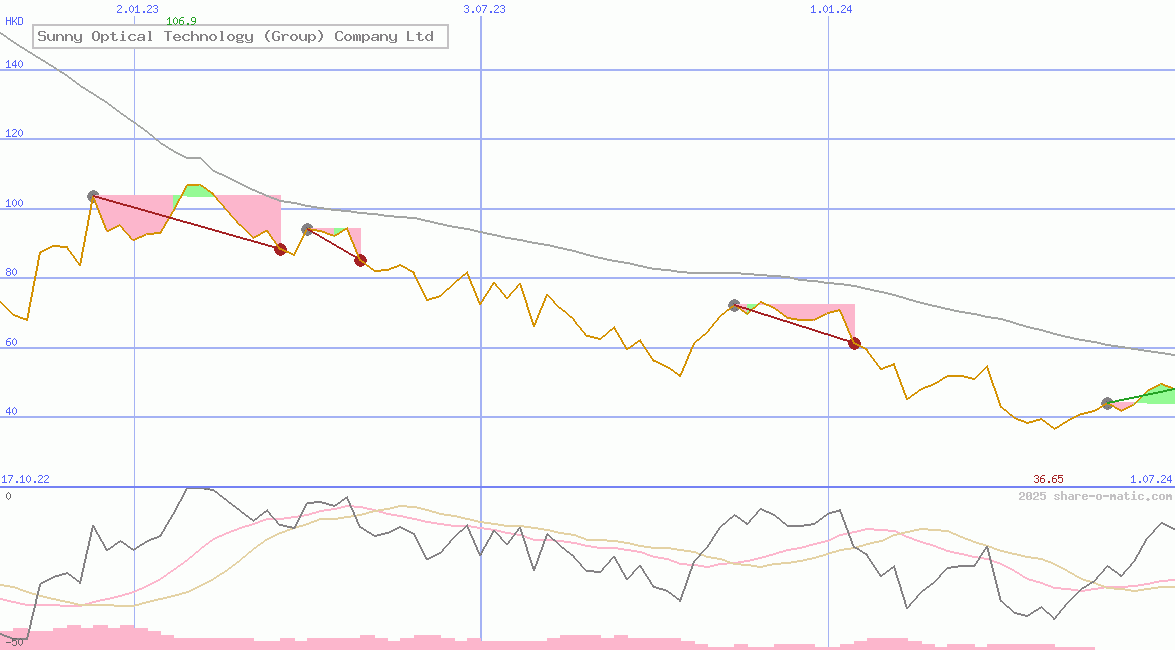Click the -30 indicator axis label

[x=14, y=642]
